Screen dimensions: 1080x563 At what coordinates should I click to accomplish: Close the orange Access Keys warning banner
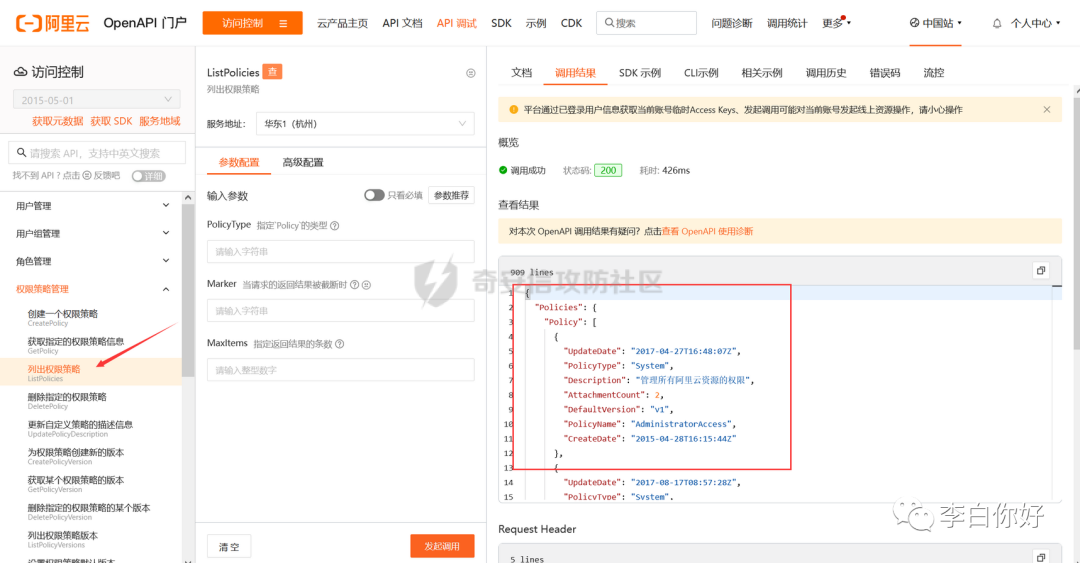click(x=1046, y=110)
